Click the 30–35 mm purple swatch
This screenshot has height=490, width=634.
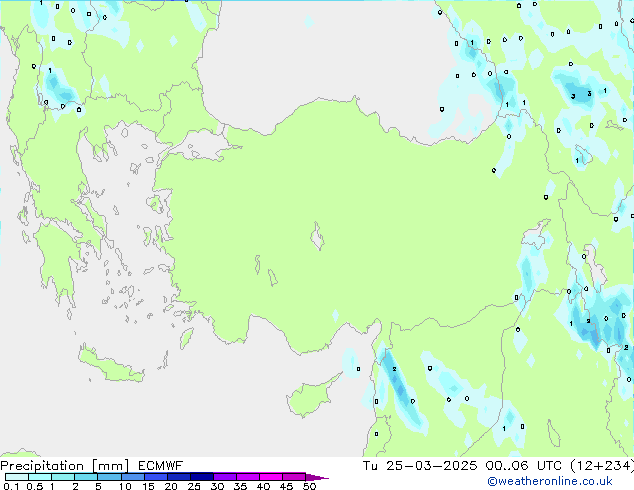(225, 477)
